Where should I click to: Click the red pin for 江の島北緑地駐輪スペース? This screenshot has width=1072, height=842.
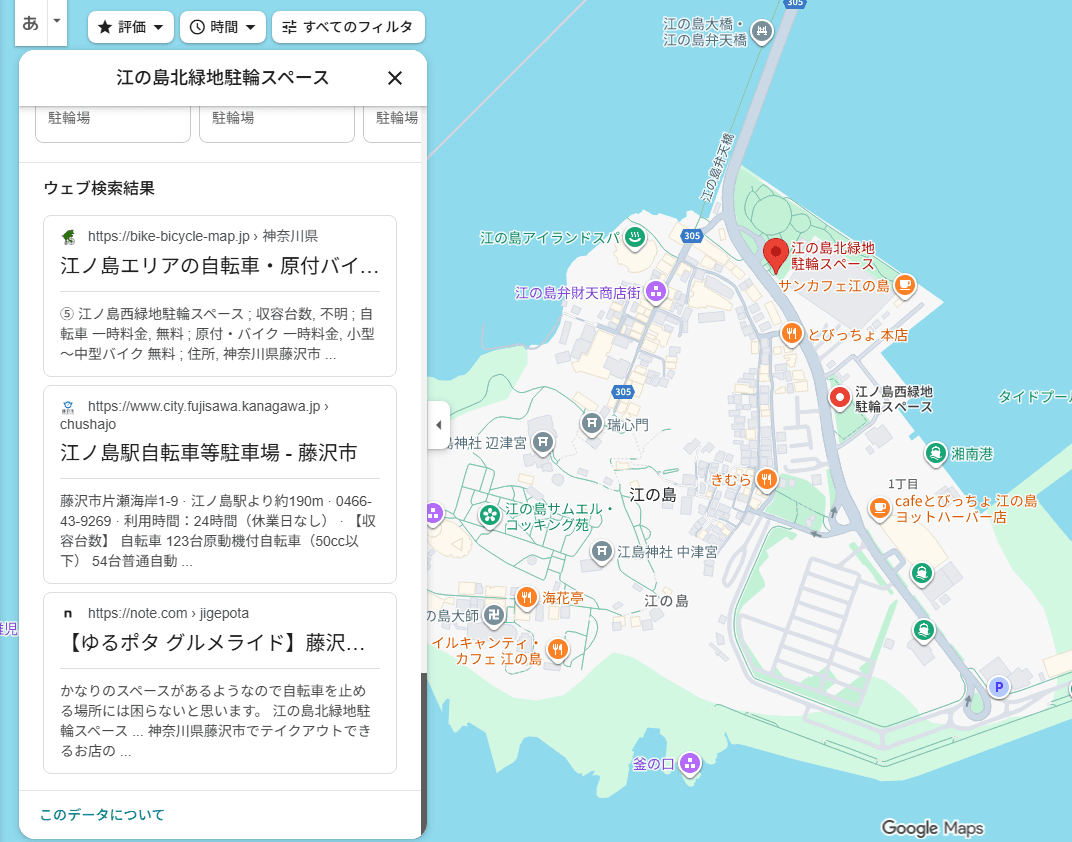pyautogui.click(x=774, y=254)
